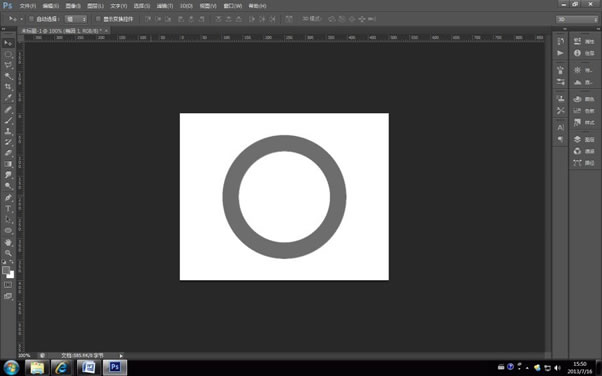Select the Path Selection tool
602x376 pixels.
(x=8, y=219)
